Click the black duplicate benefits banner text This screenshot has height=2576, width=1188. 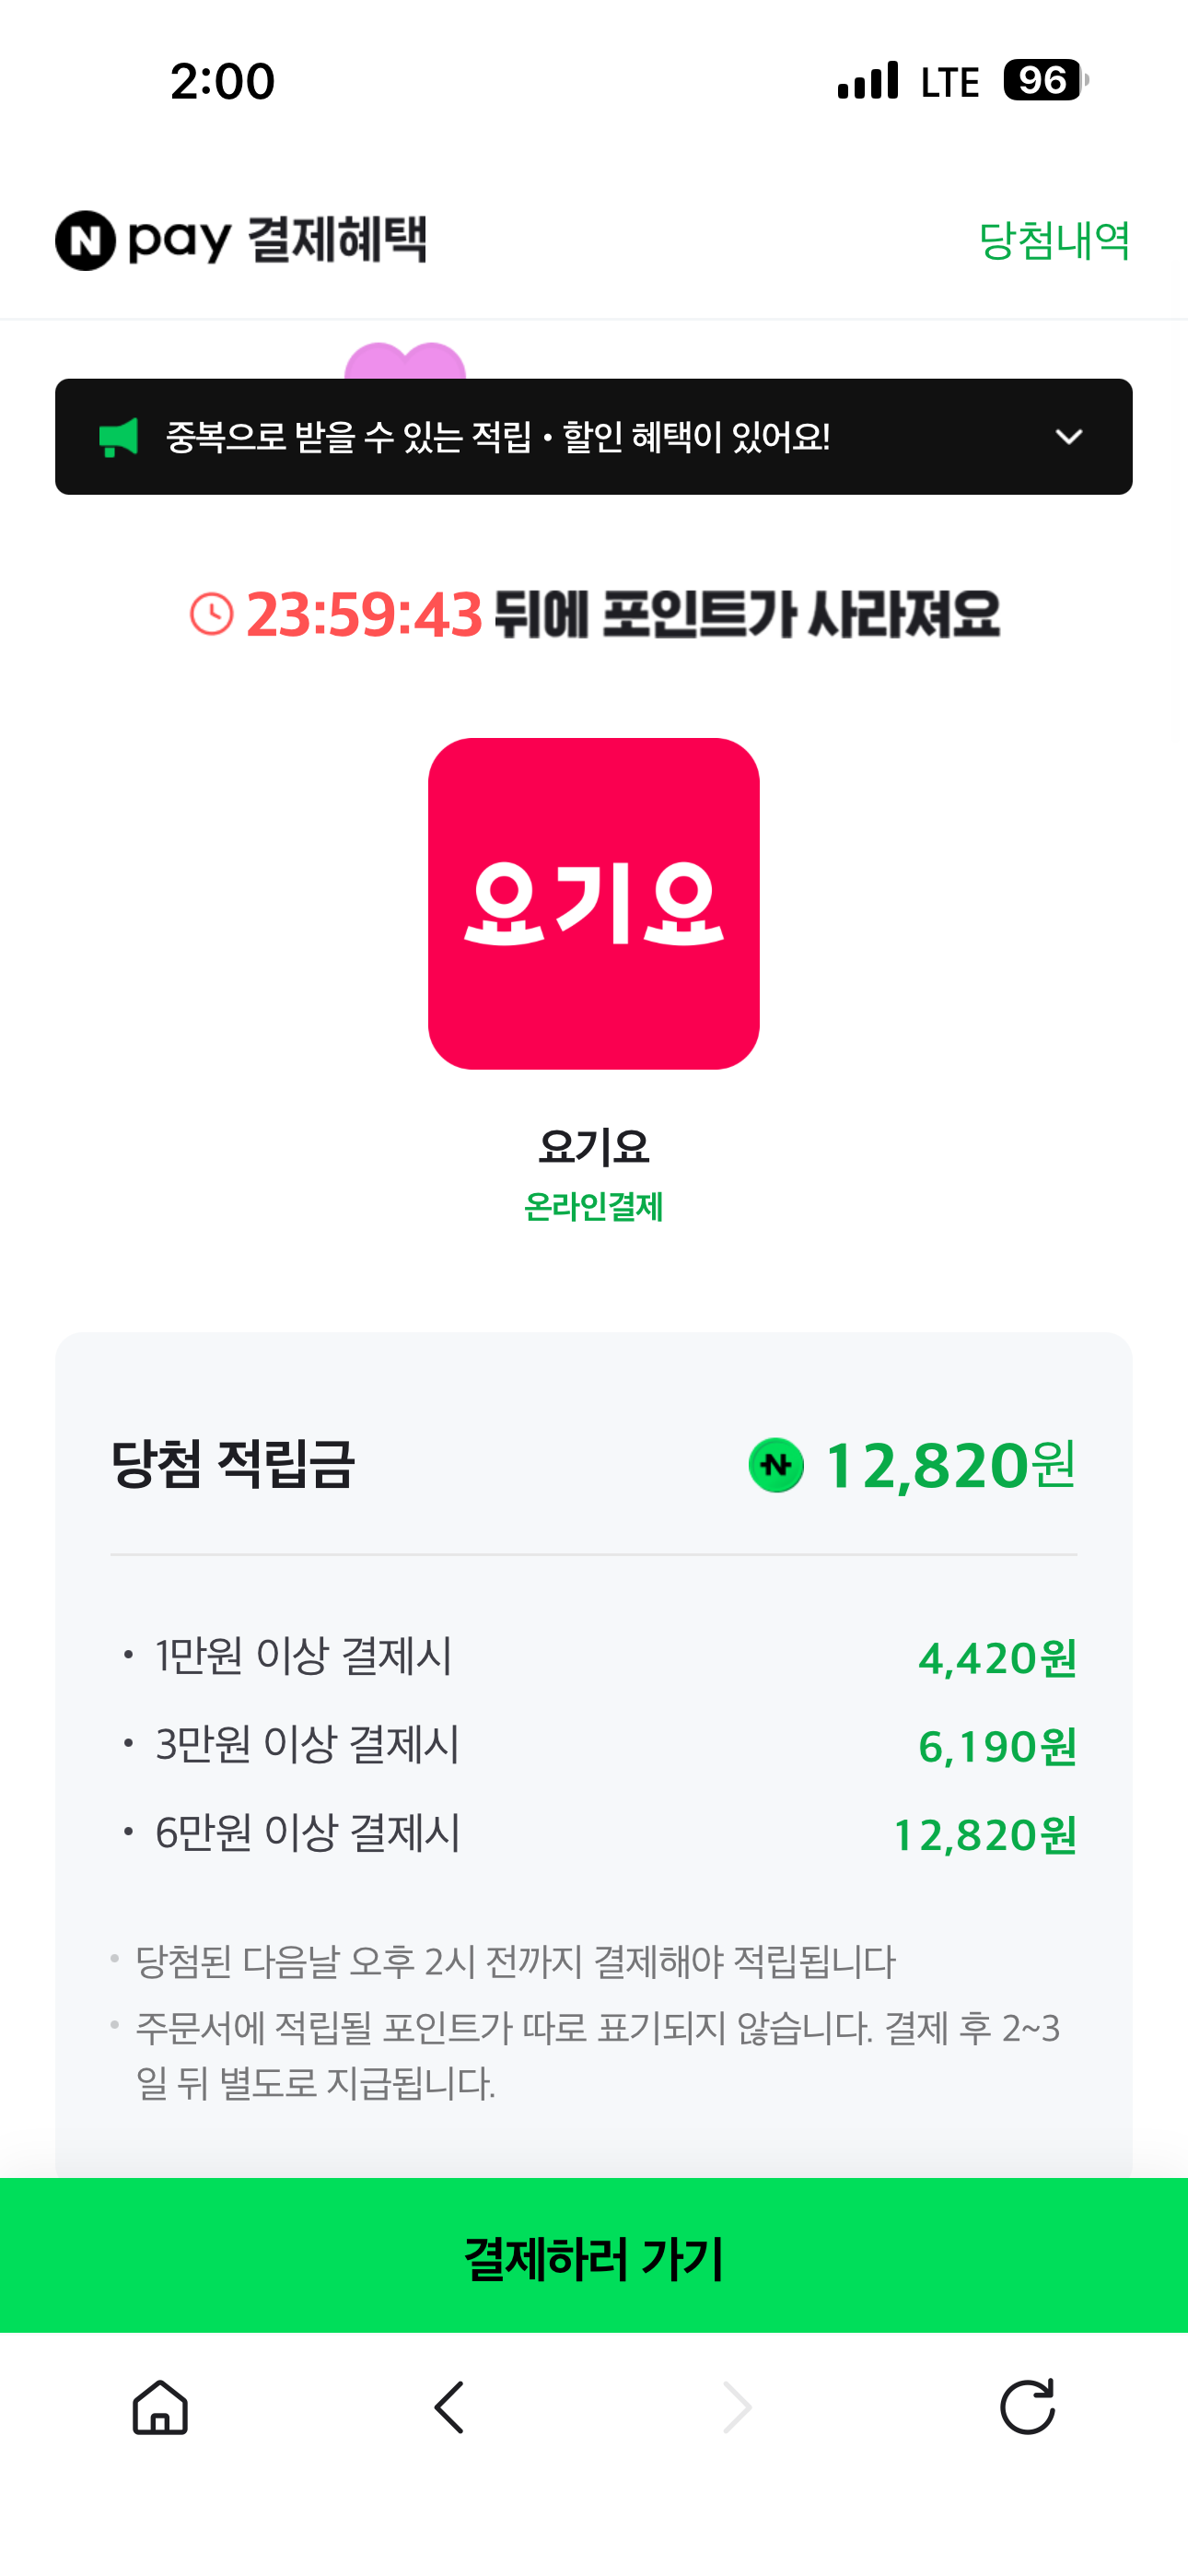[x=498, y=437]
